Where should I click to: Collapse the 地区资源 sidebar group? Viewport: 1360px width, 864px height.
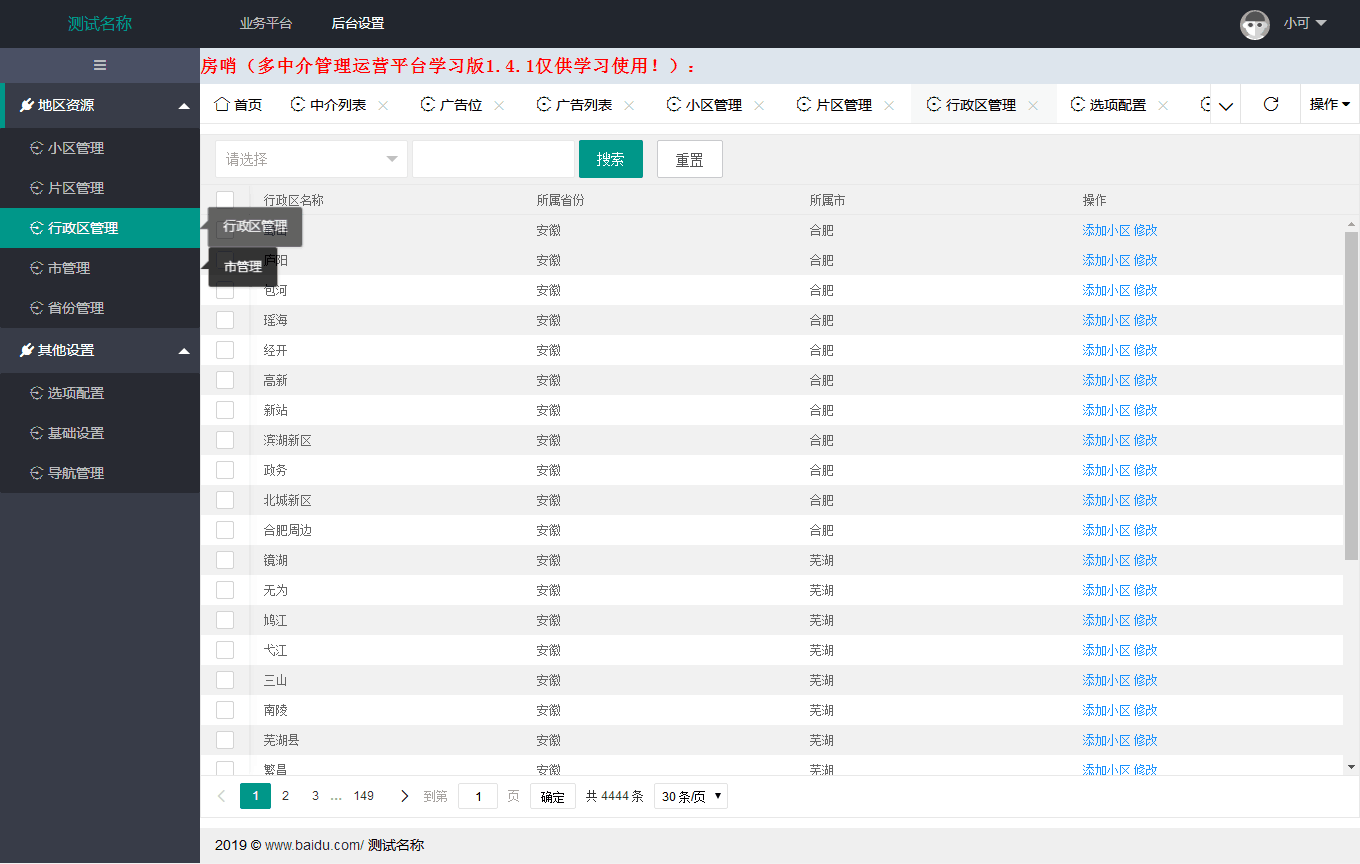pyautogui.click(x=100, y=105)
